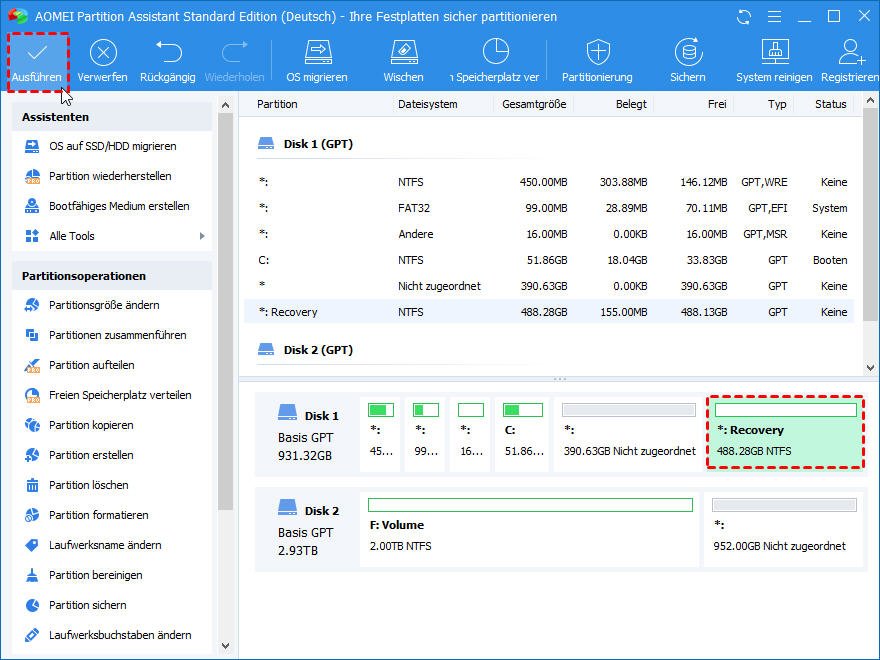The image size is (880, 660).
Task: Select Partition löschen operation
Action: [x=88, y=485]
